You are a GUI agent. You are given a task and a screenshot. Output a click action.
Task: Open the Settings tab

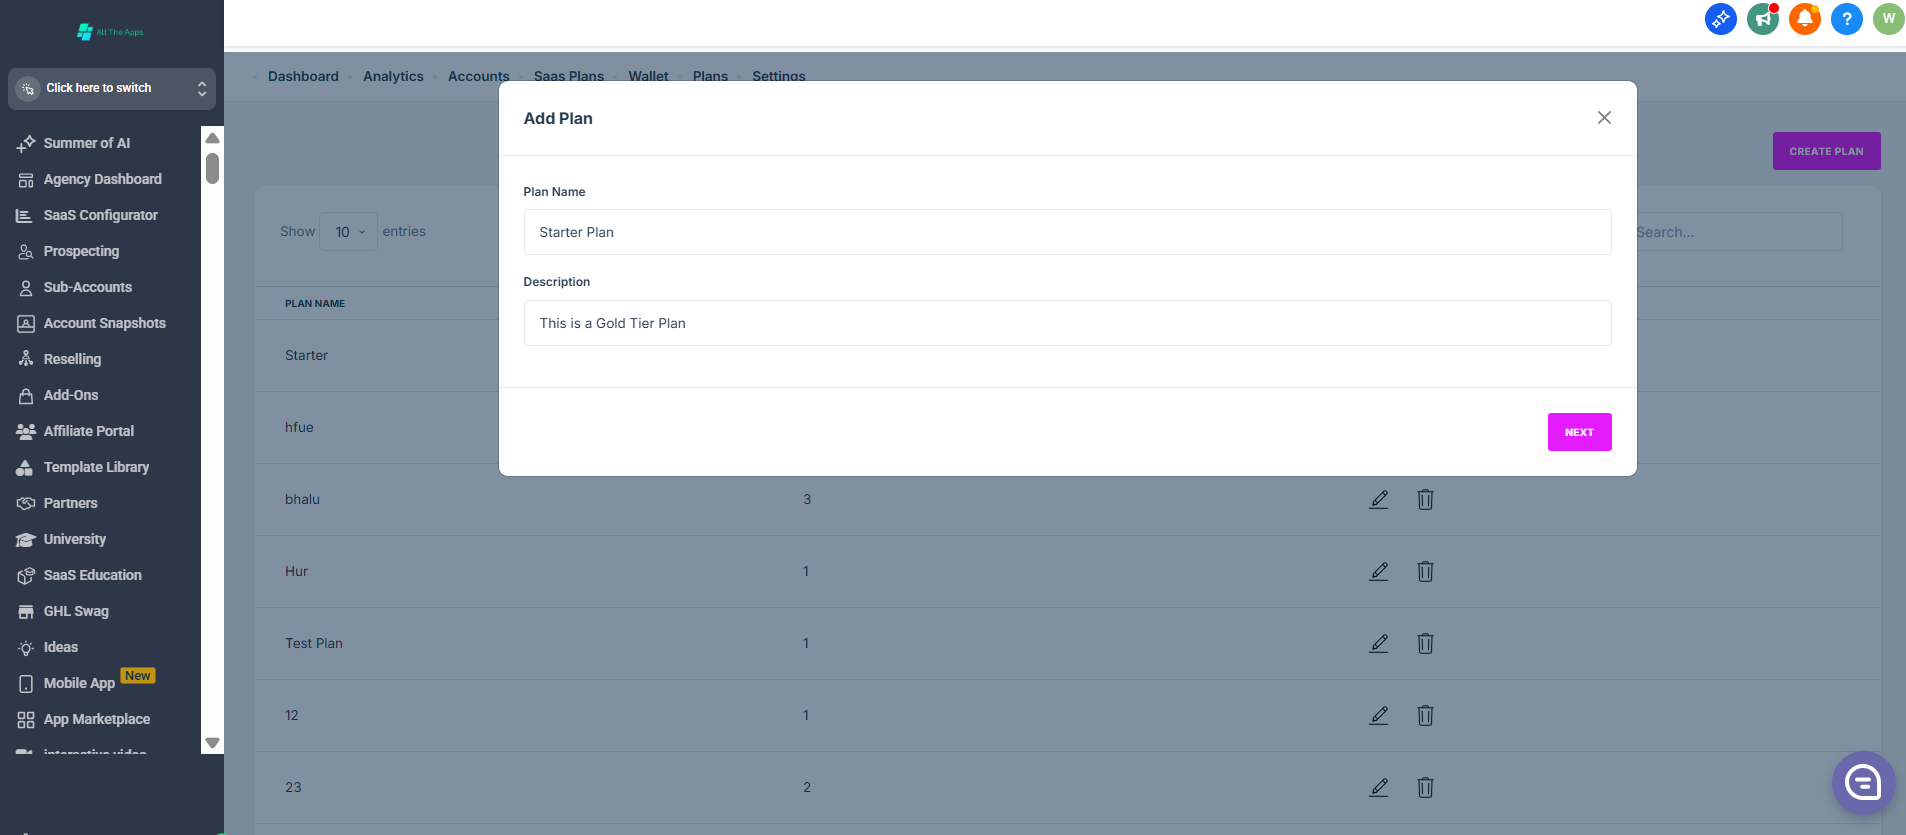[x=778, y=76]
